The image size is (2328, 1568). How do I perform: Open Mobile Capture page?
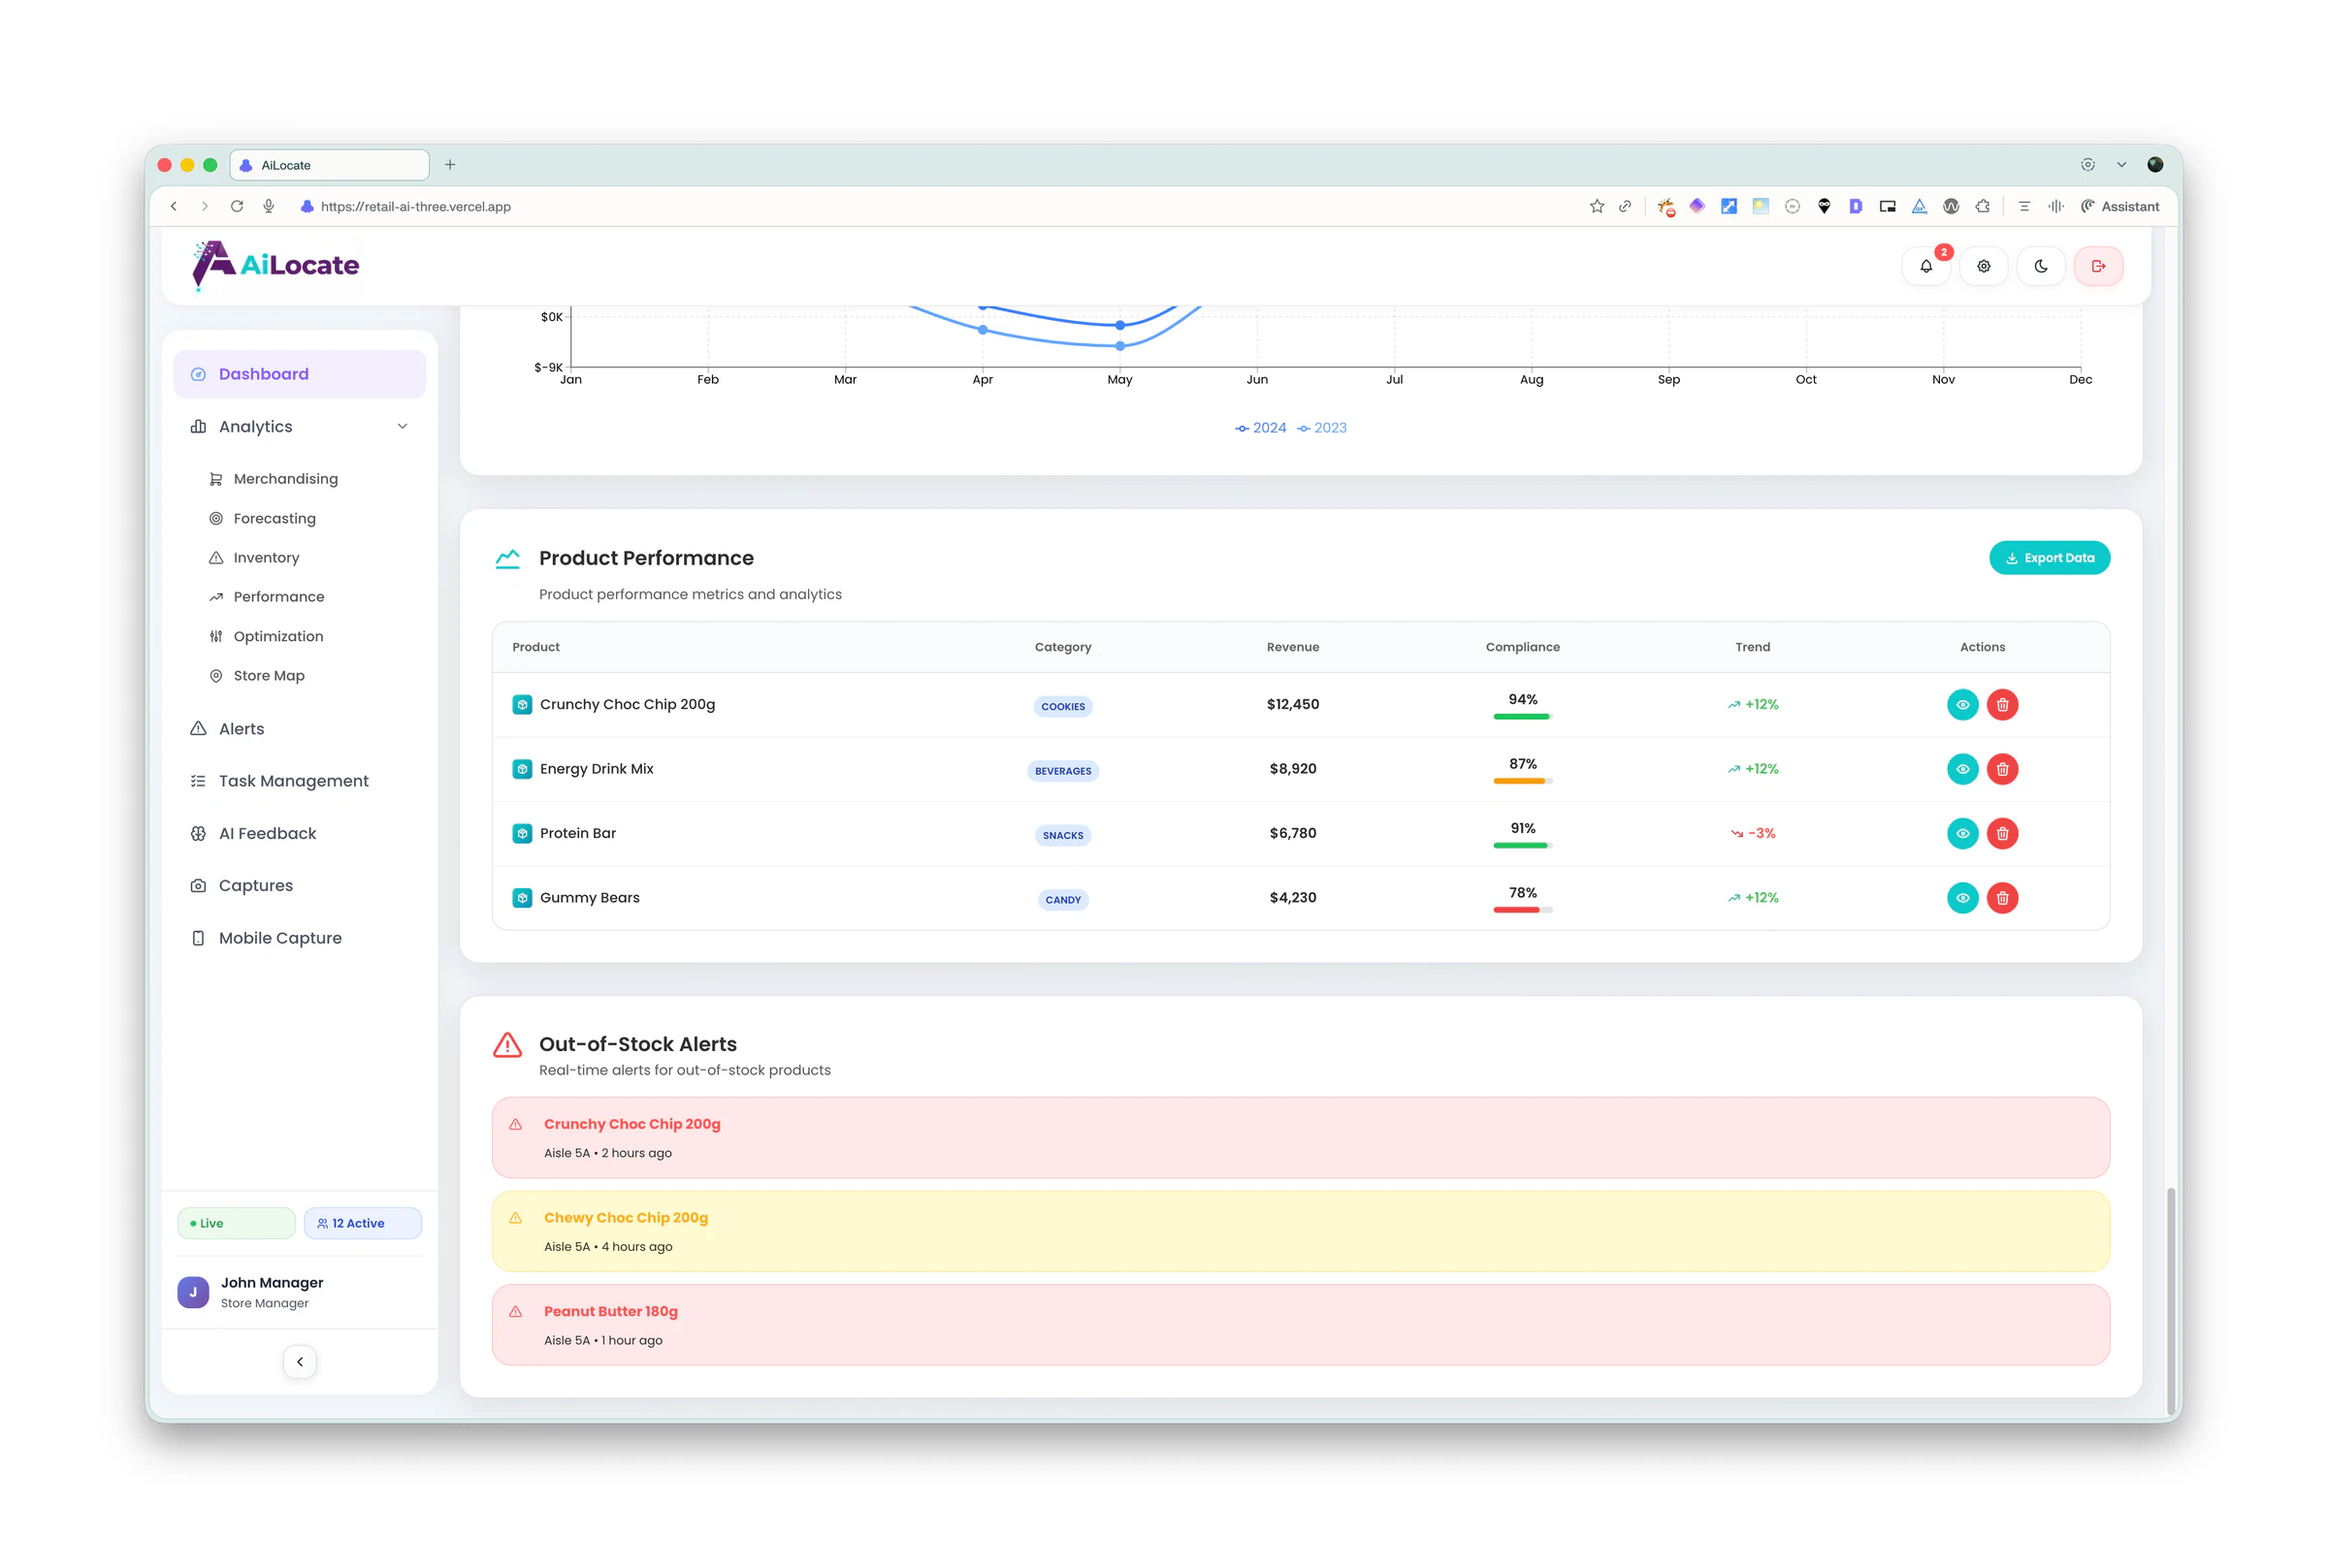click(300, 938)
